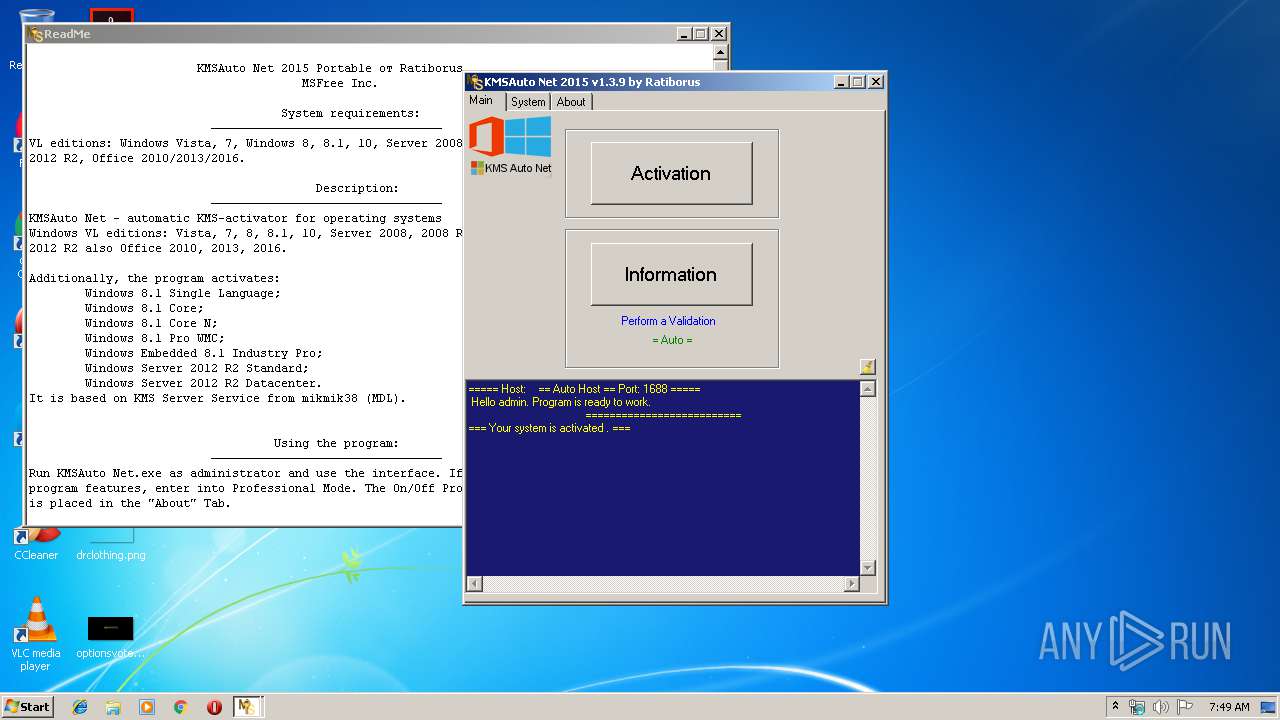
Task: Open the Action Center flag icon
Action: click(x=1185, y=707)
